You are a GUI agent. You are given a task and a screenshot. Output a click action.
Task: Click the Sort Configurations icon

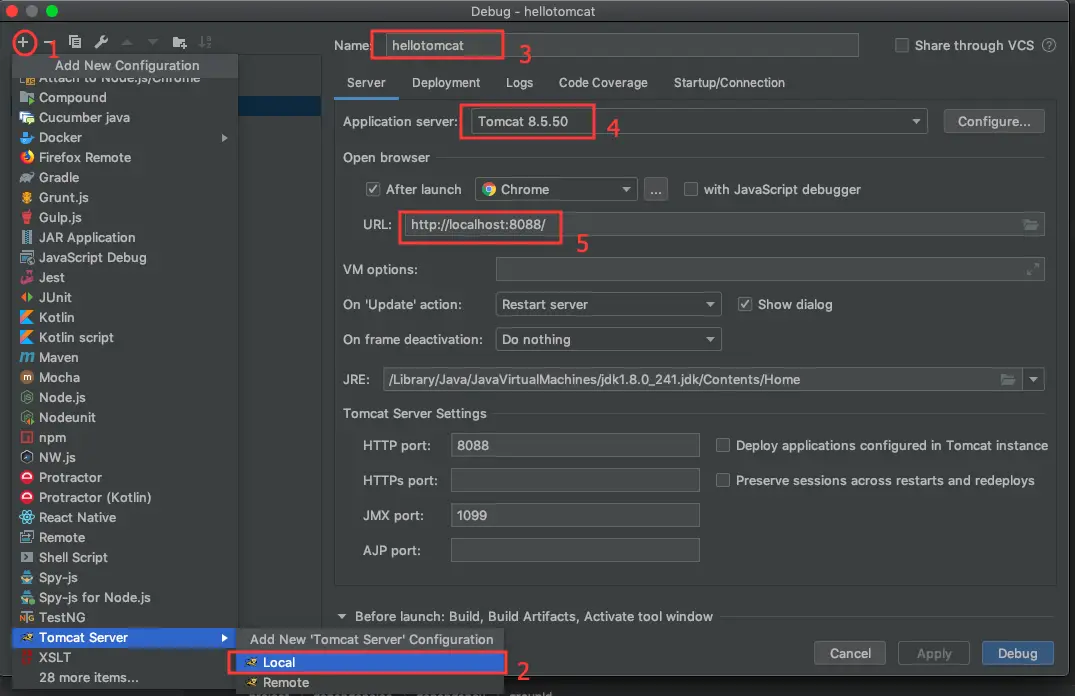(x=205, y=43)
